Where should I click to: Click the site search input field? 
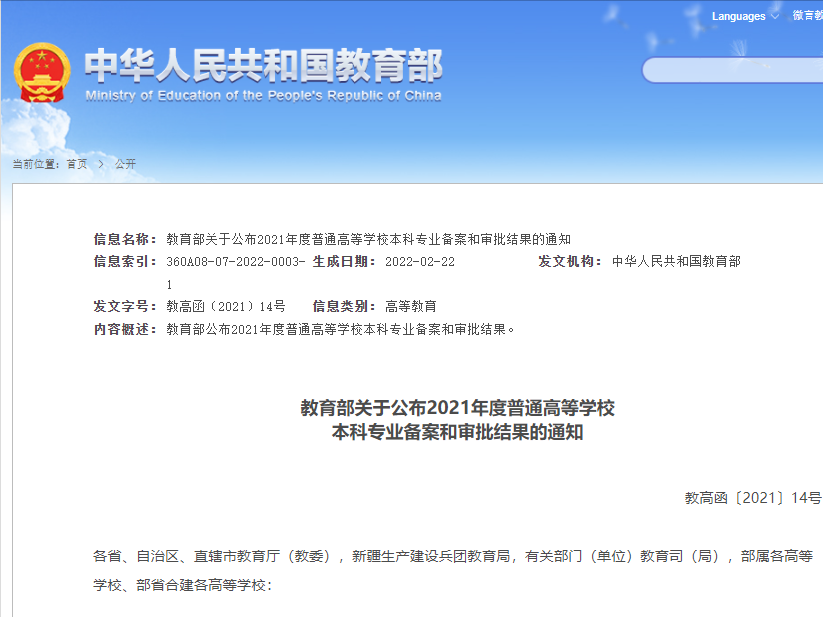(x=733, y=70)
